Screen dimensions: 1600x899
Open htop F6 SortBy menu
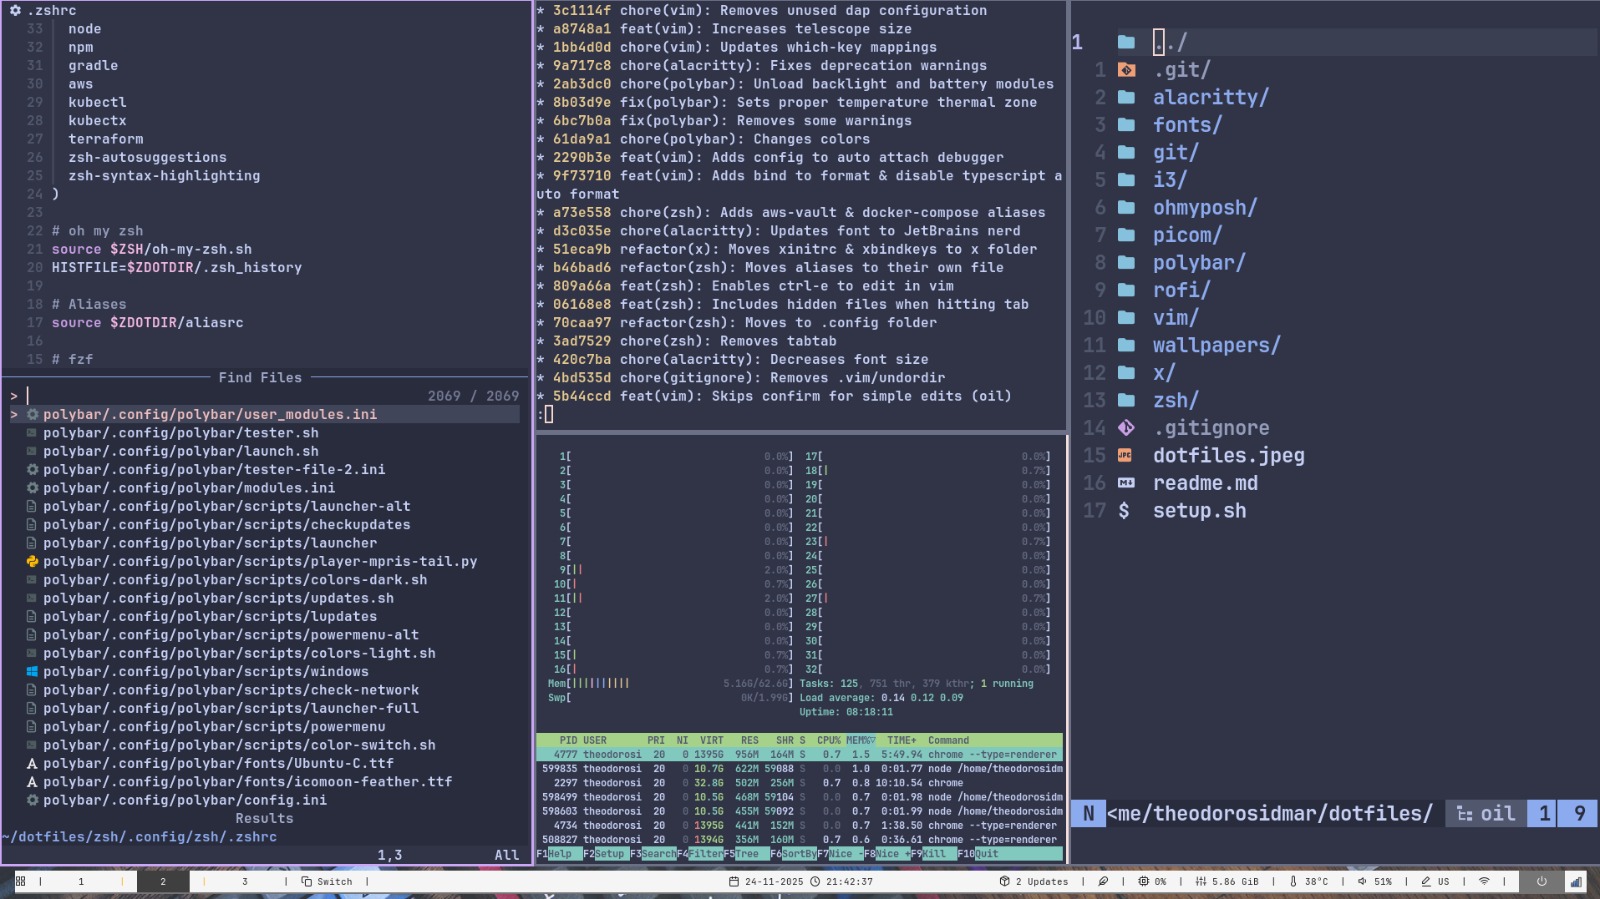point(794,853)
